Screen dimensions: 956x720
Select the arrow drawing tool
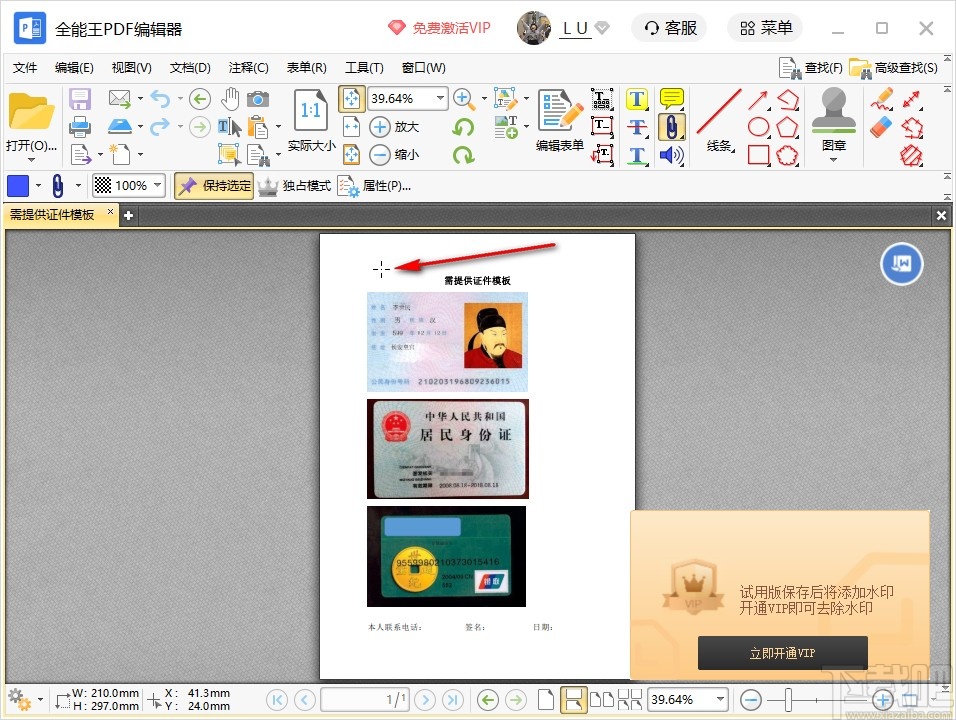coord(758,99)
